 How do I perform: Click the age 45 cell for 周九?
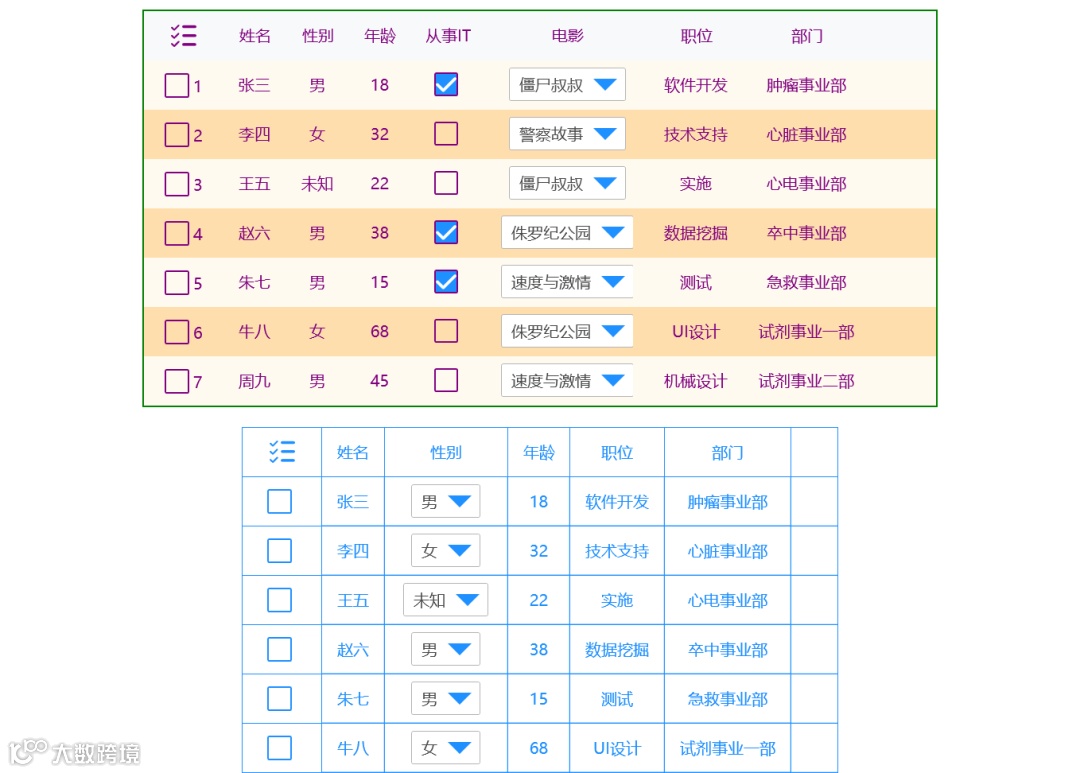pos(380,381)
